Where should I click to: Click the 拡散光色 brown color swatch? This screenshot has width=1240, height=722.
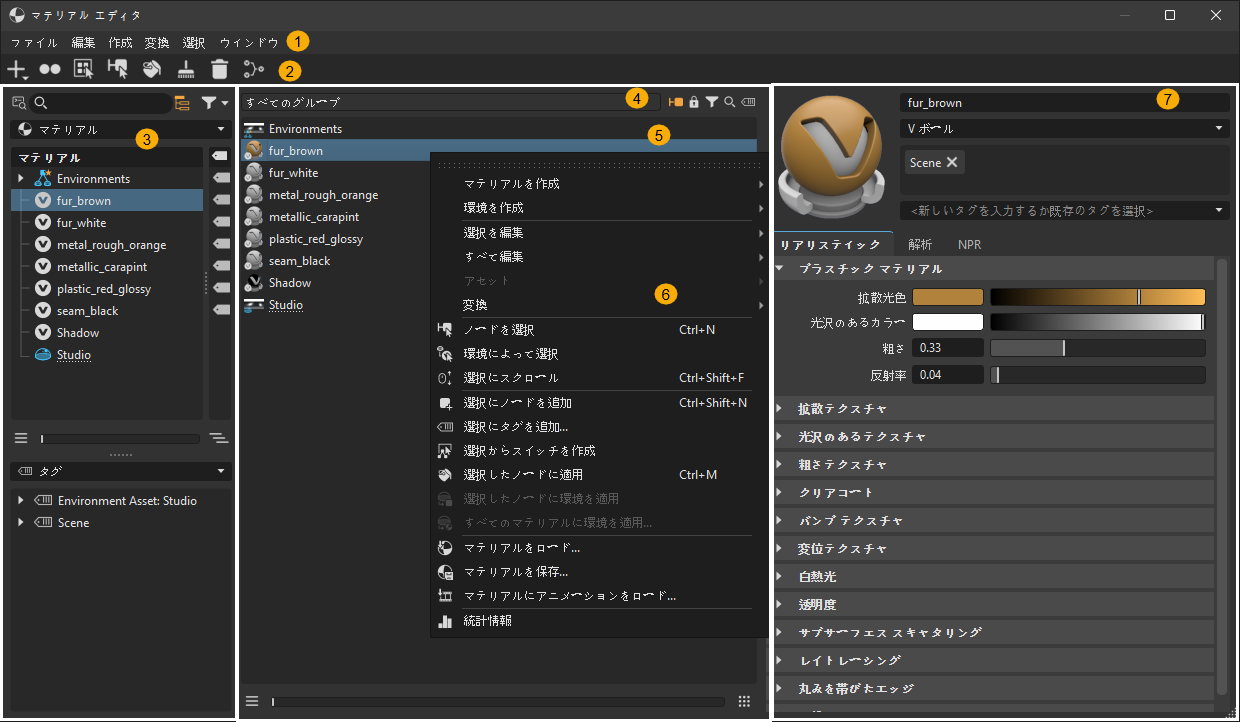coord(948,297)
